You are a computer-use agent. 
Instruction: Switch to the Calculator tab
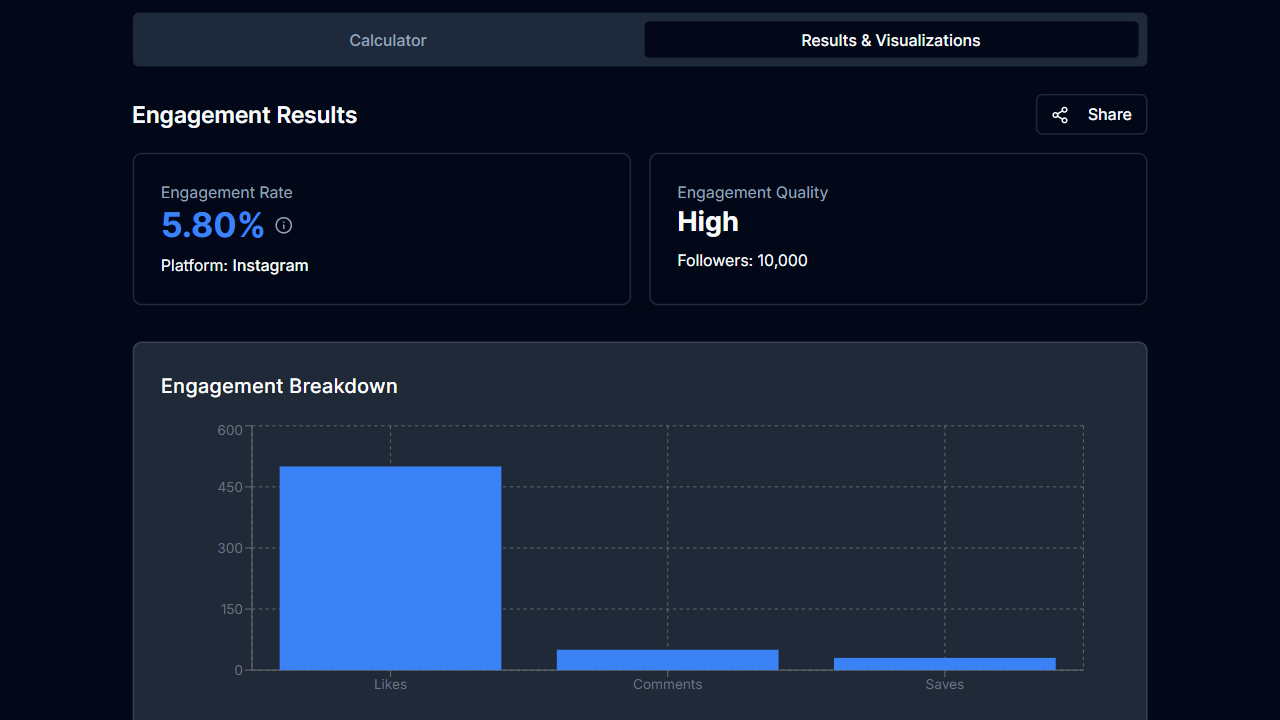pyautogui.click(x=388, y=40)
